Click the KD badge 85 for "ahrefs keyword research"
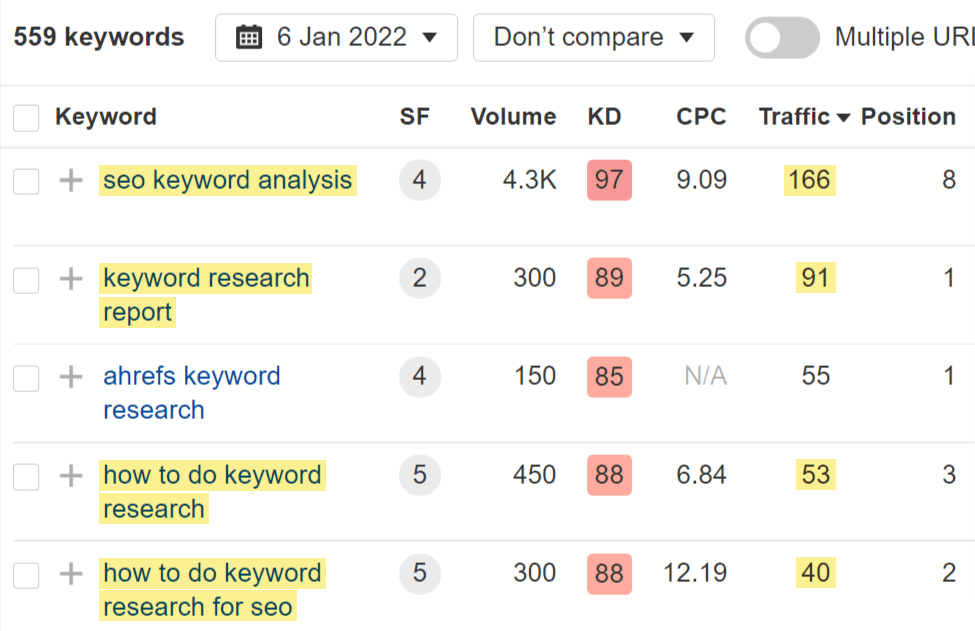Viewport: 975px width, 631px height. (609, 378)
